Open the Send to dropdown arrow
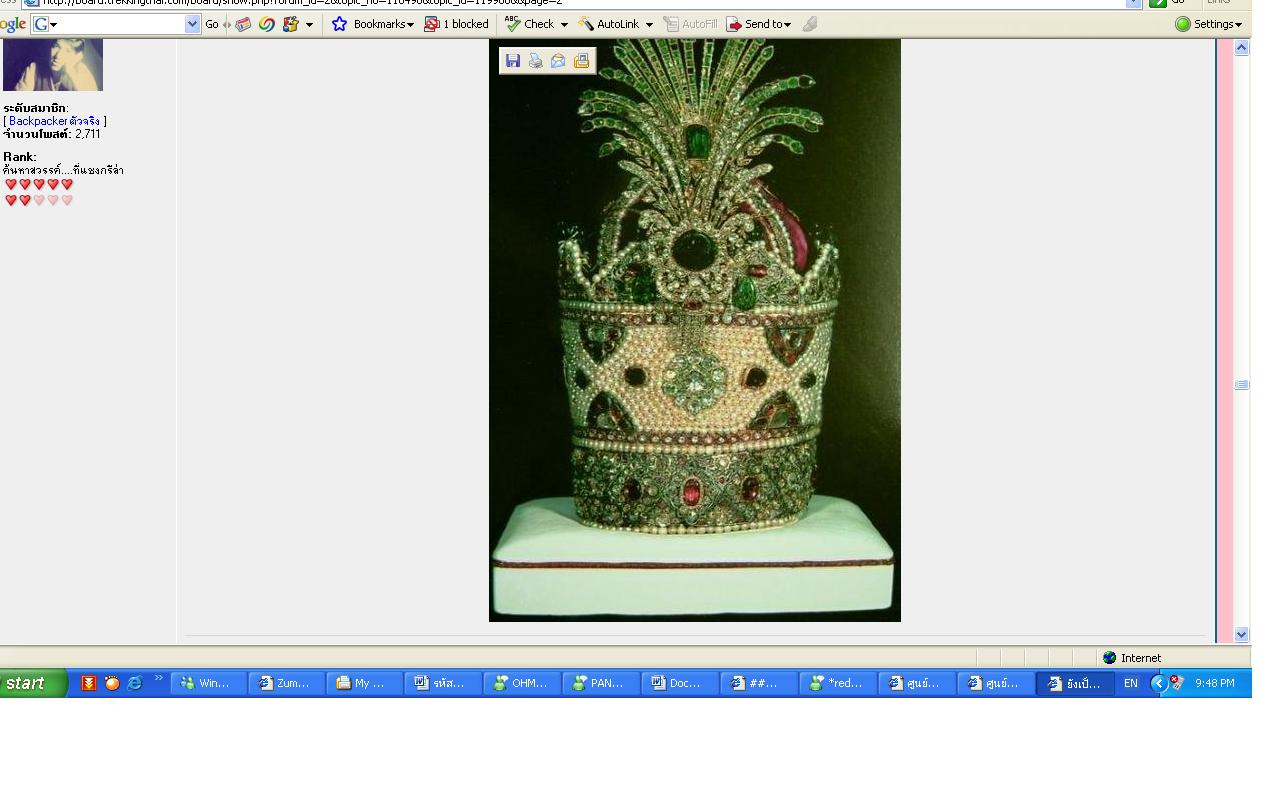This screenshot has width=1280, height=800. click(x=788, y=25)
